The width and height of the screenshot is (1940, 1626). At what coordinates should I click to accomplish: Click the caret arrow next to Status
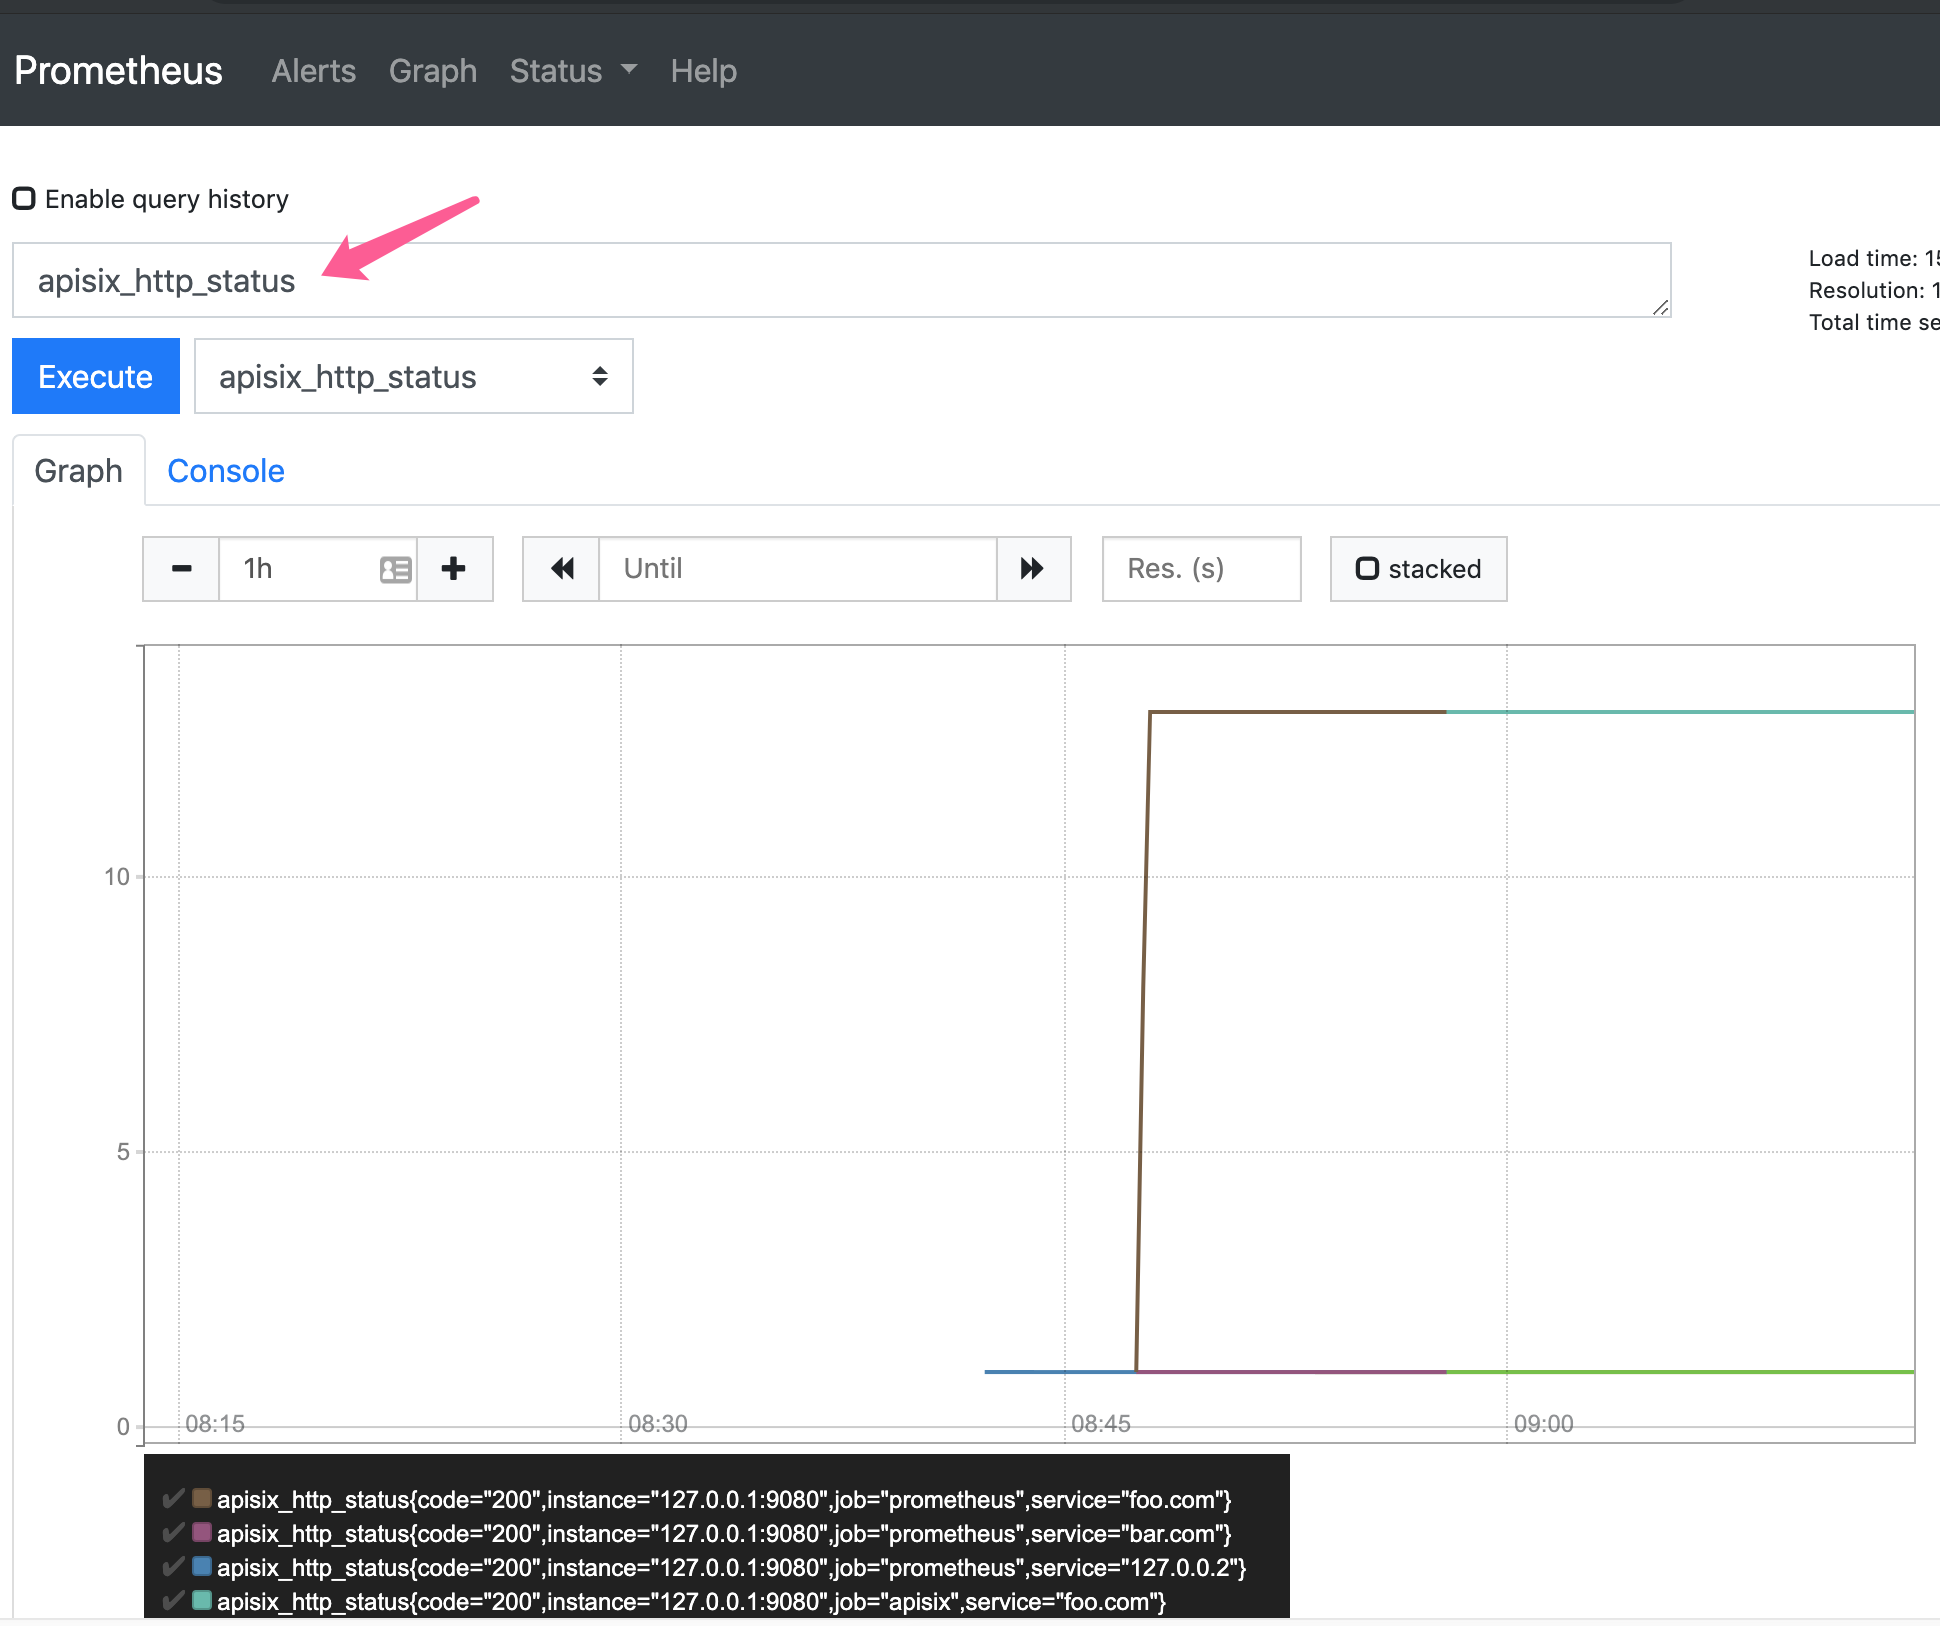629,70
